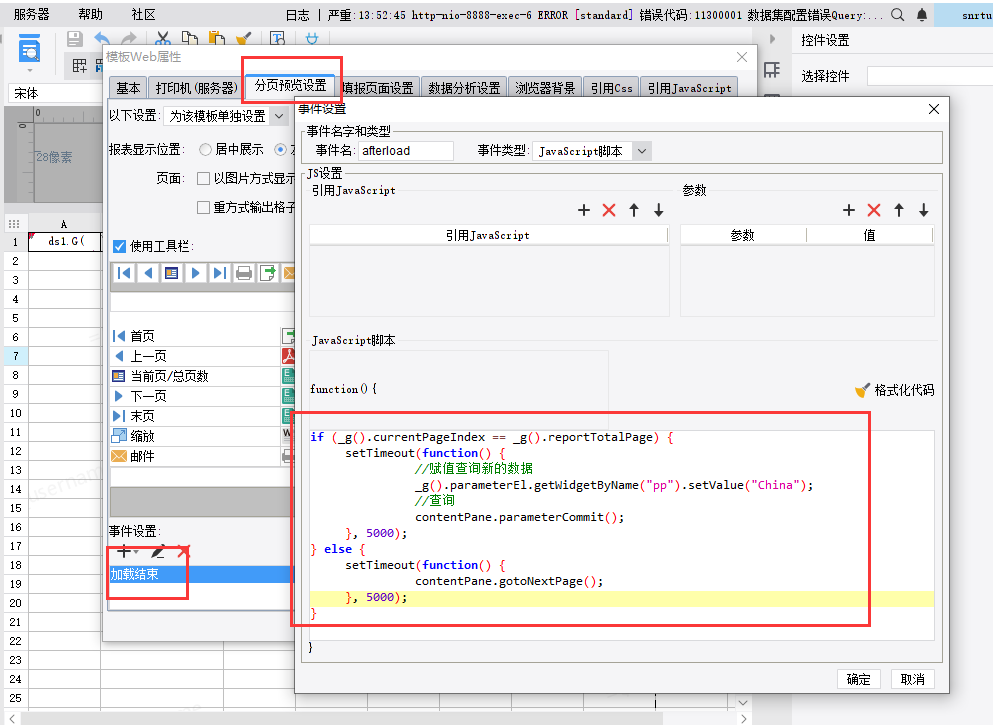
Task: Switch to 分页预览设置 tab
Action: 291,85
